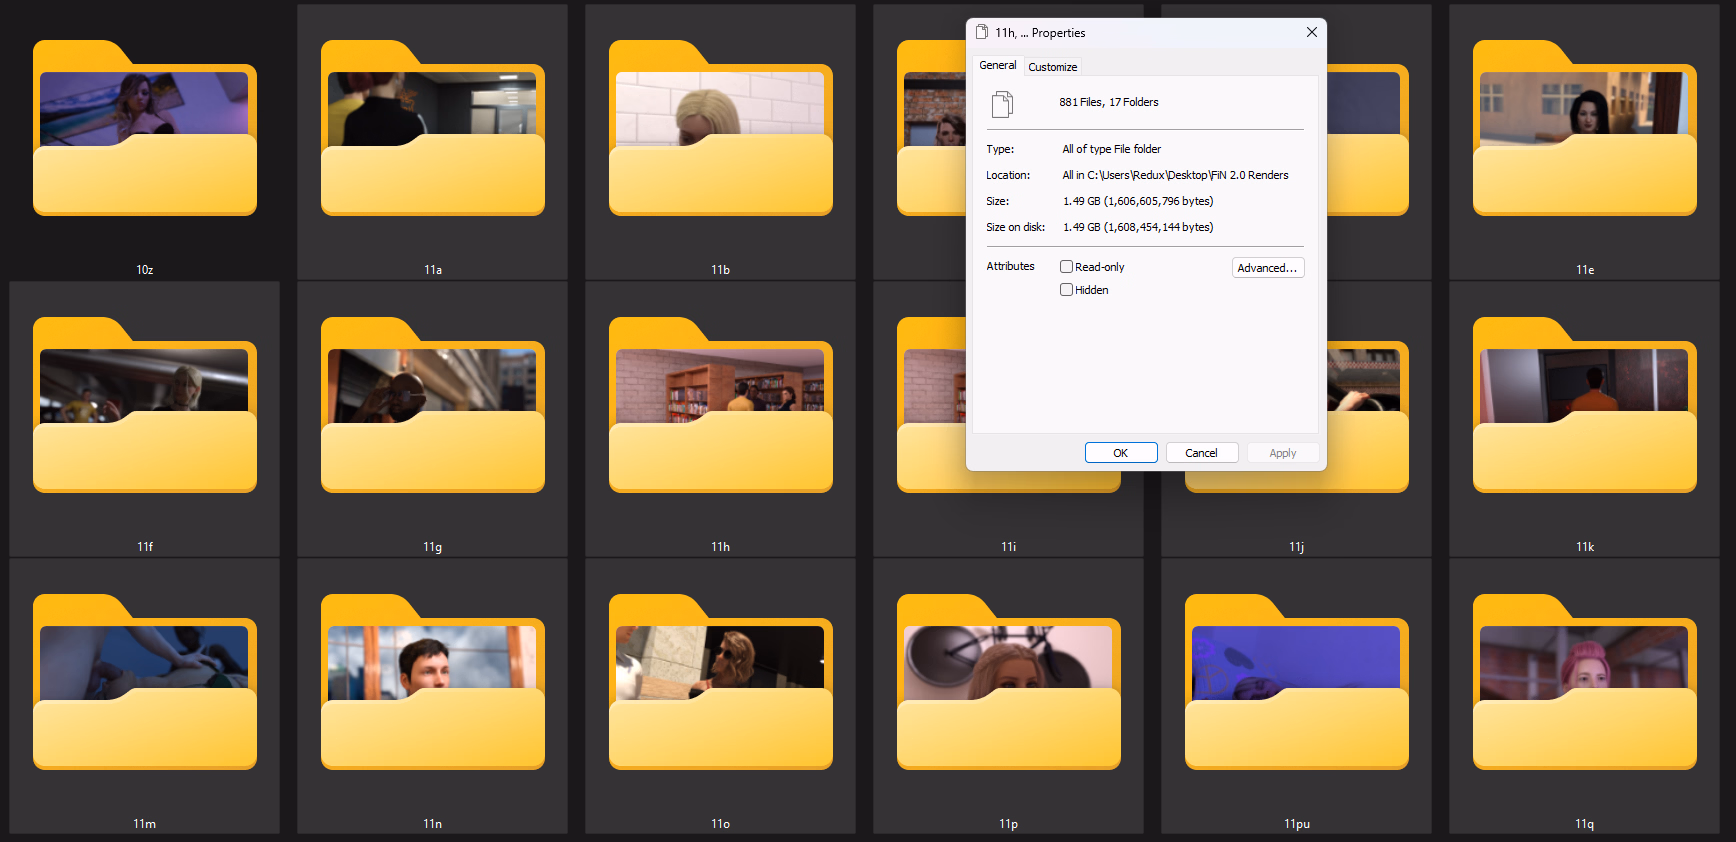
Task: Toggle the Hidden attribute checkbox
Action: 1067,290
